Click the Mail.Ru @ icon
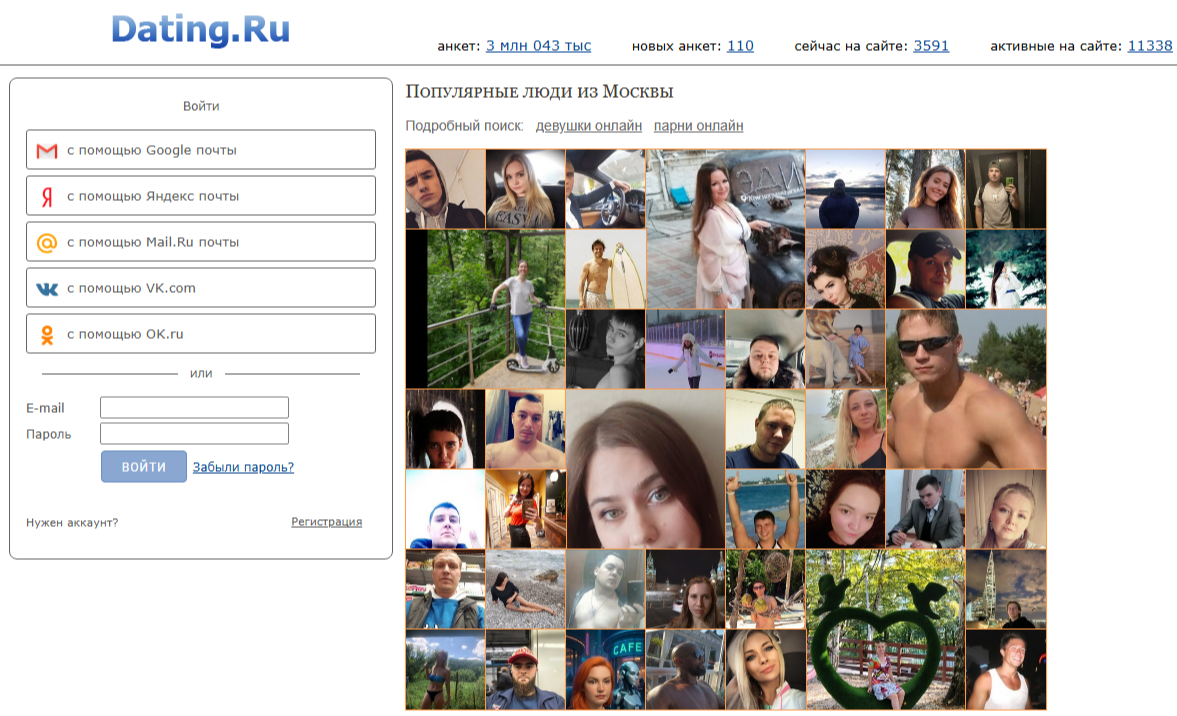 pyautogui.click(x=47, y=243)
